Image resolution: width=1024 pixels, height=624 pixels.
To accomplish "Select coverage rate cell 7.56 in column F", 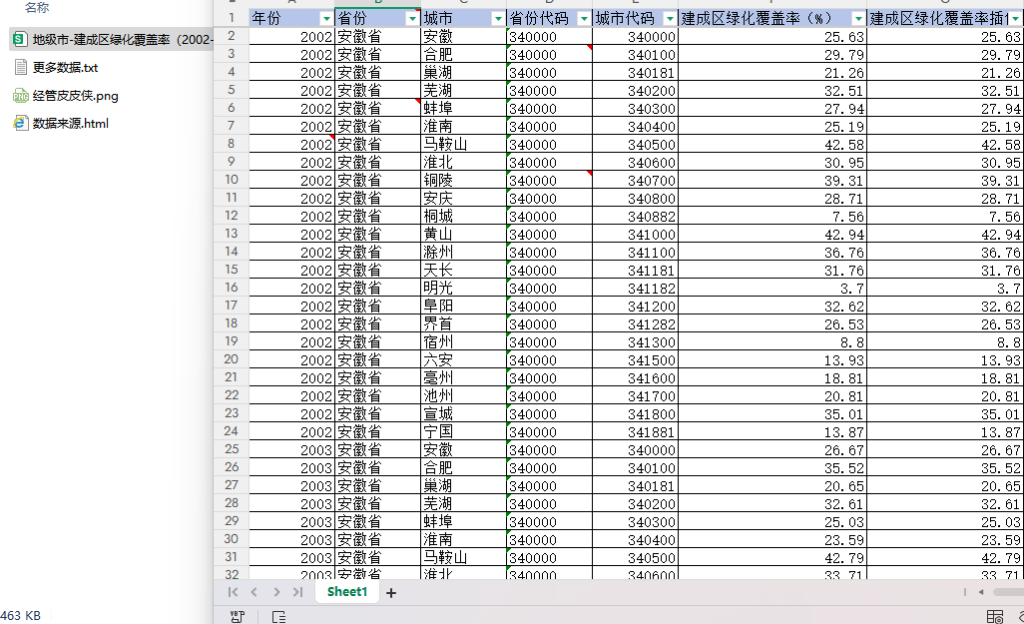I will [x=773, y=216].
